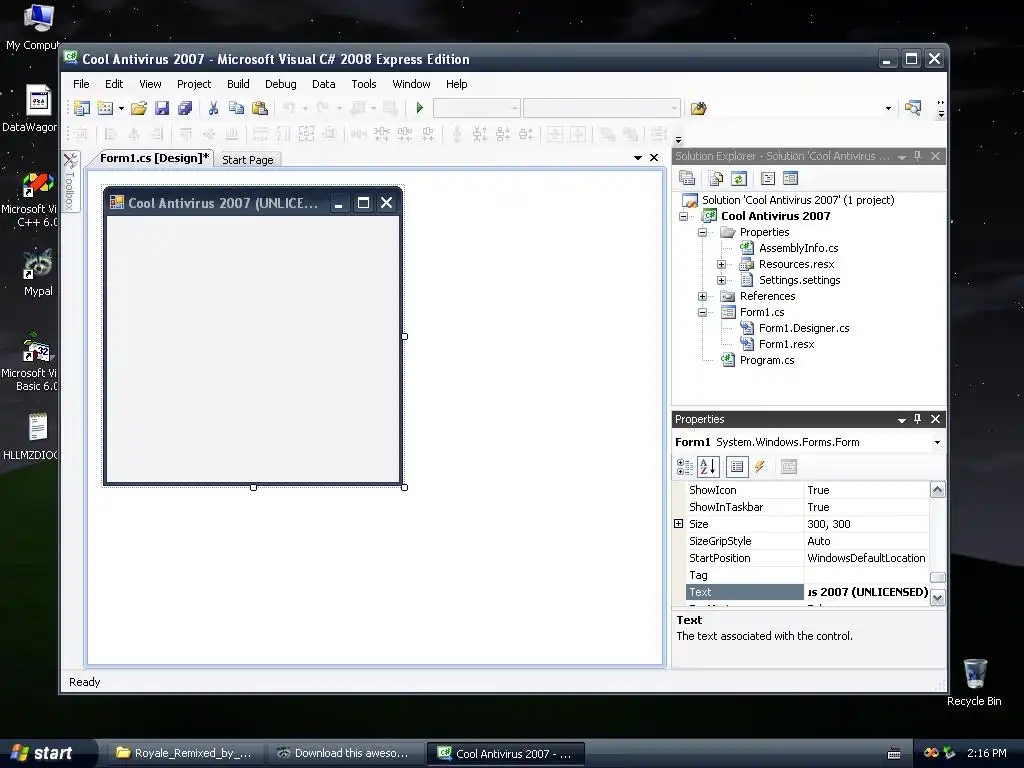Open the active files dropdown arrow in the document well
This screenshot has width=1024, height=768.
point(638,158)
